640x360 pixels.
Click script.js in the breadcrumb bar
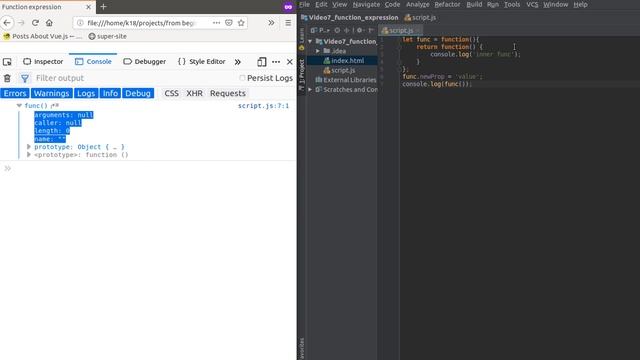[x=420, y=18]
